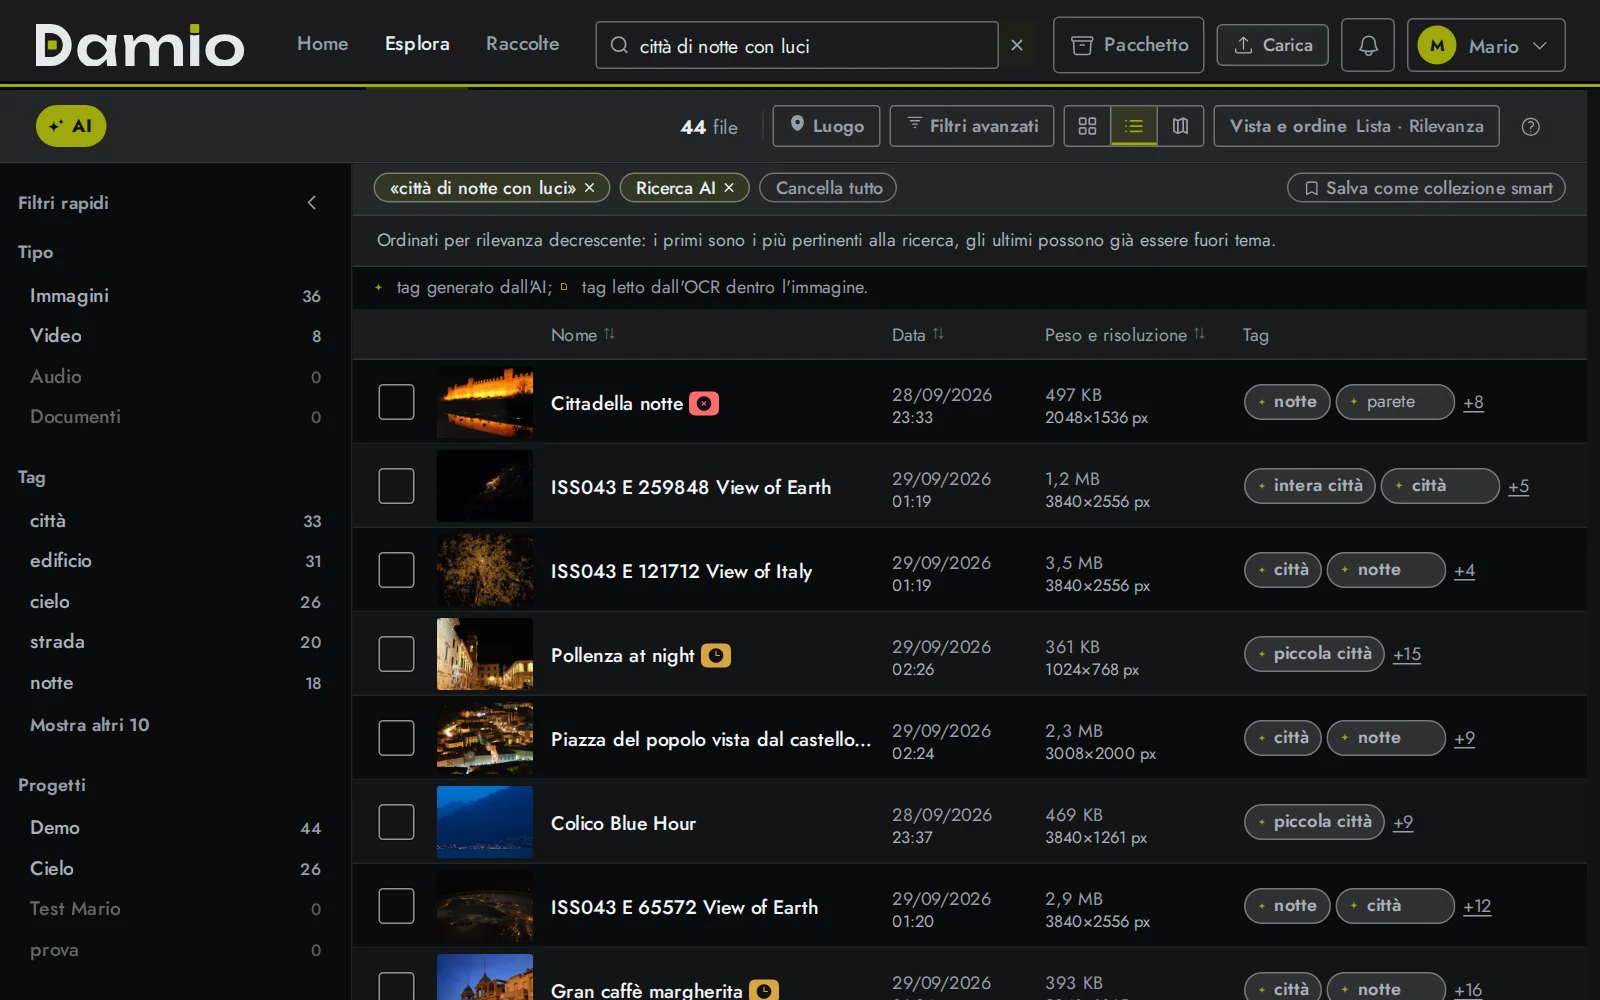Select checkbox for Pollenza at night
This screenshot has height=1000, width=1600.
[396, 654]
